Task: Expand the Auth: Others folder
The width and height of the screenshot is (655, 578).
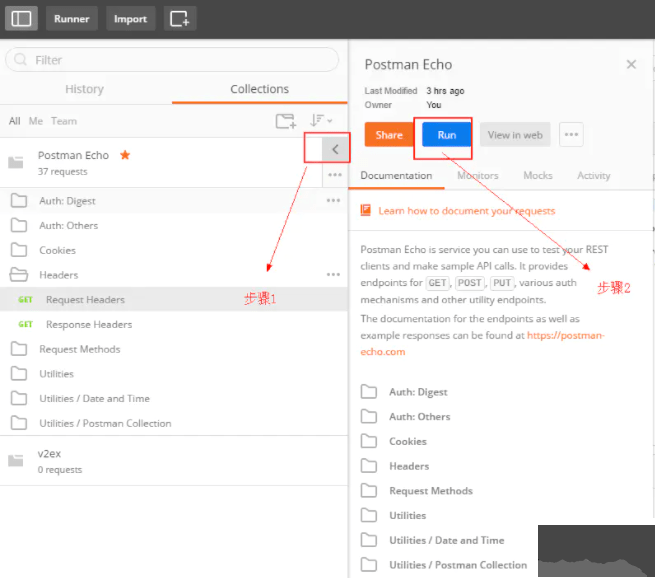Action: 68,226
